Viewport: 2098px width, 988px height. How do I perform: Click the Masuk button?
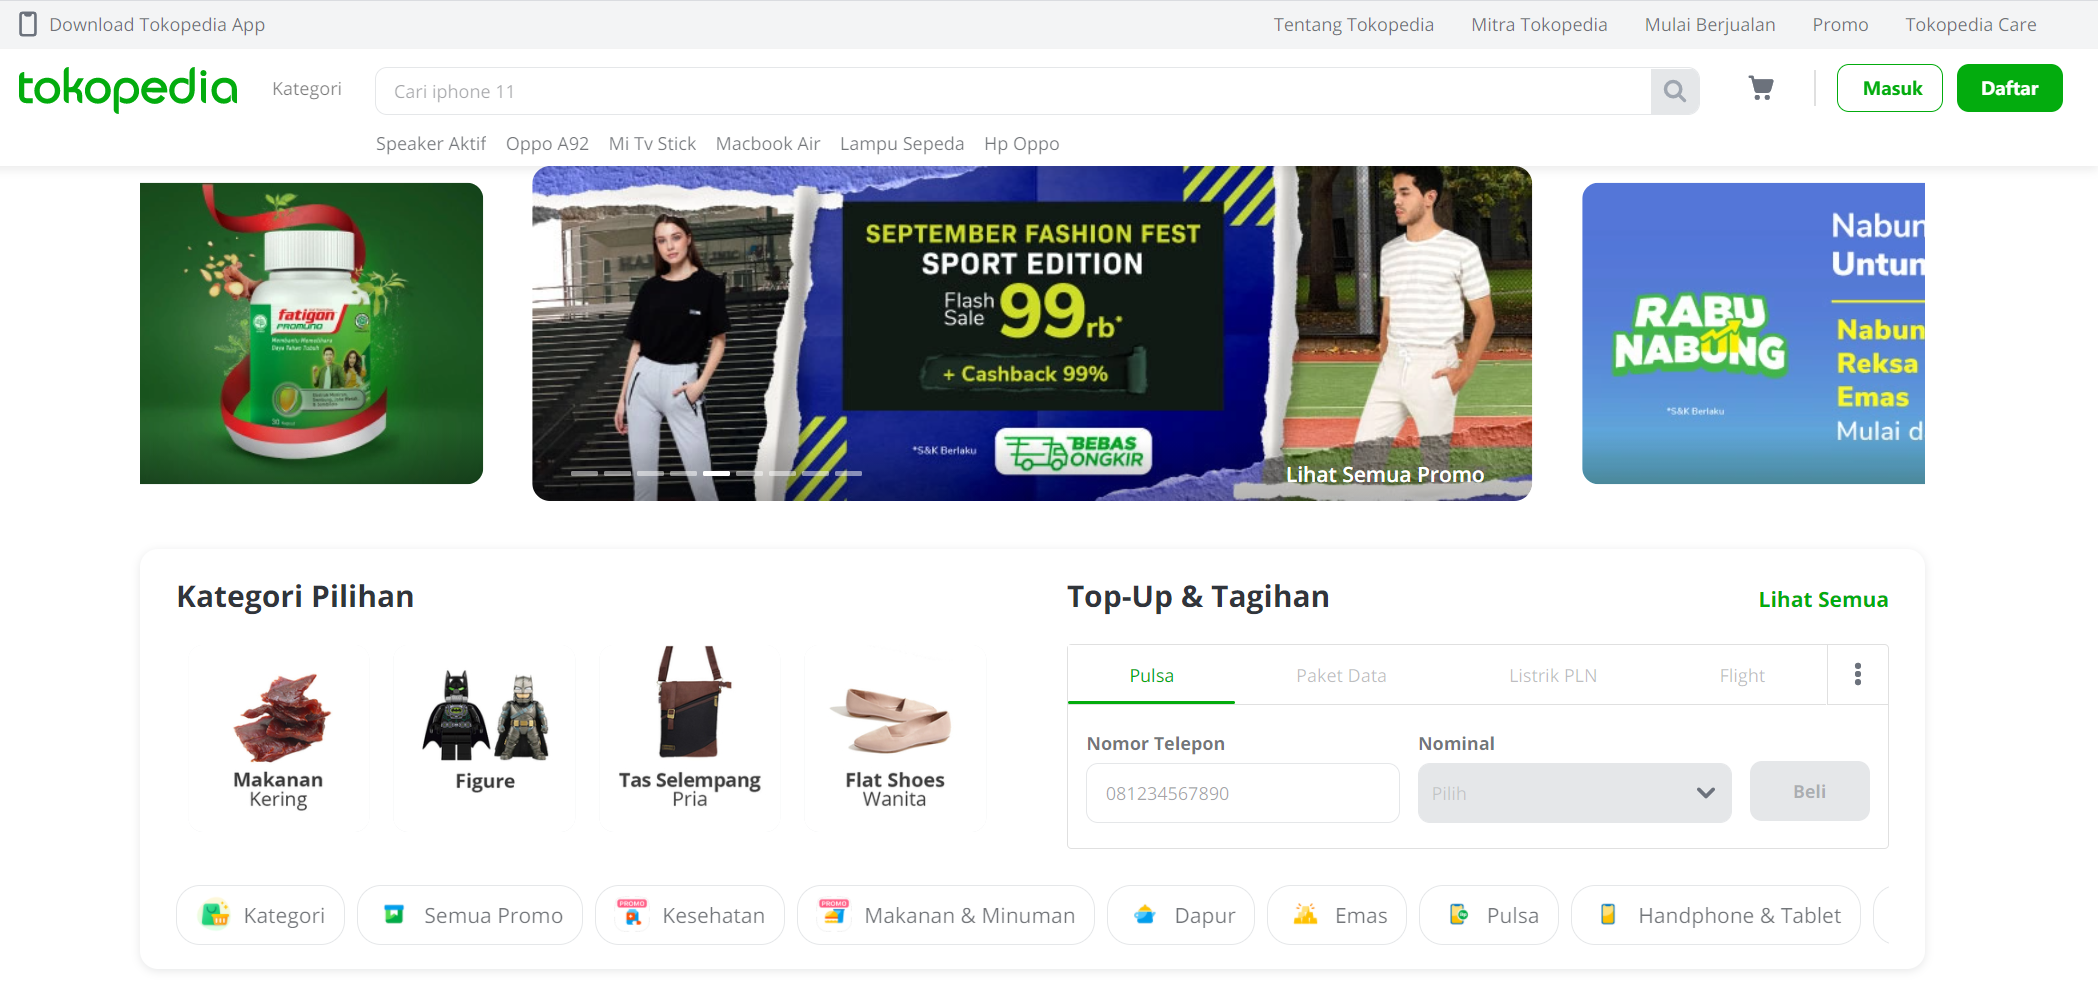tap(1890, 88)
